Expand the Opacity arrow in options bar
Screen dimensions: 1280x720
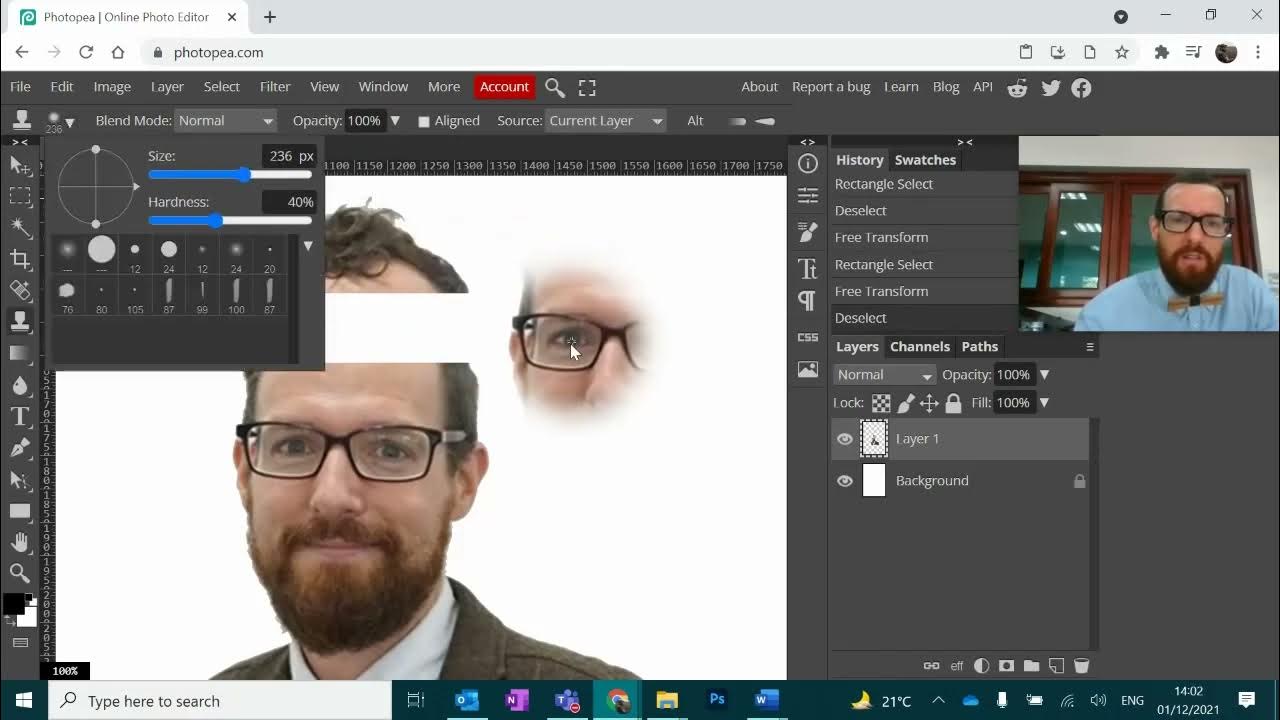click(395, 121)
